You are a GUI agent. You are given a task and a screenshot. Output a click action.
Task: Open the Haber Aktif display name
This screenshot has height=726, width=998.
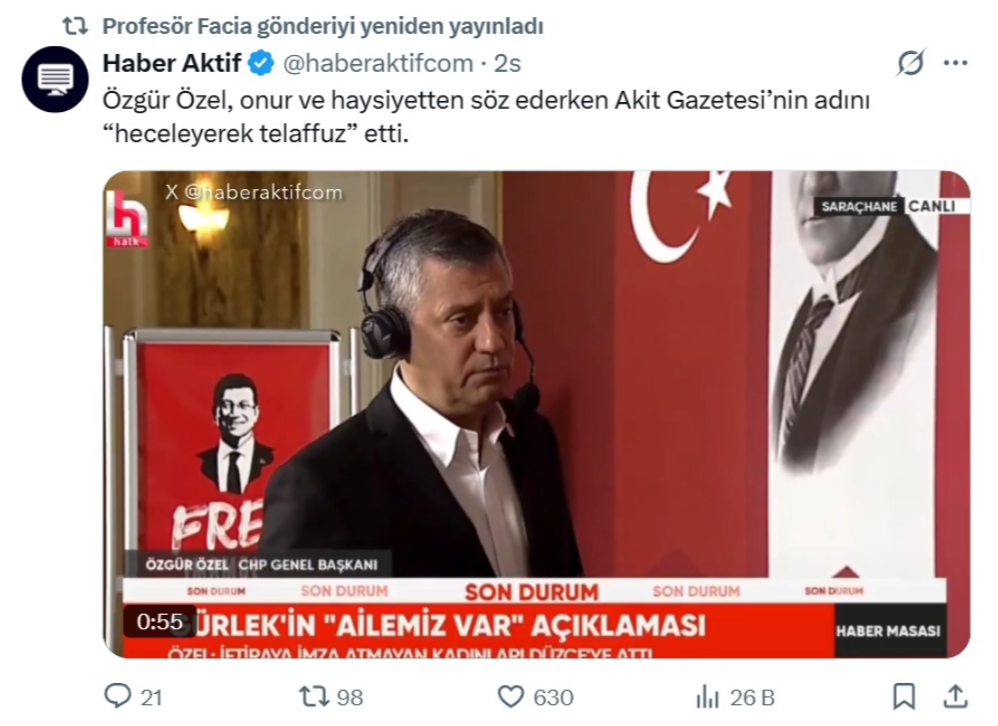click(x=172, y=63)
